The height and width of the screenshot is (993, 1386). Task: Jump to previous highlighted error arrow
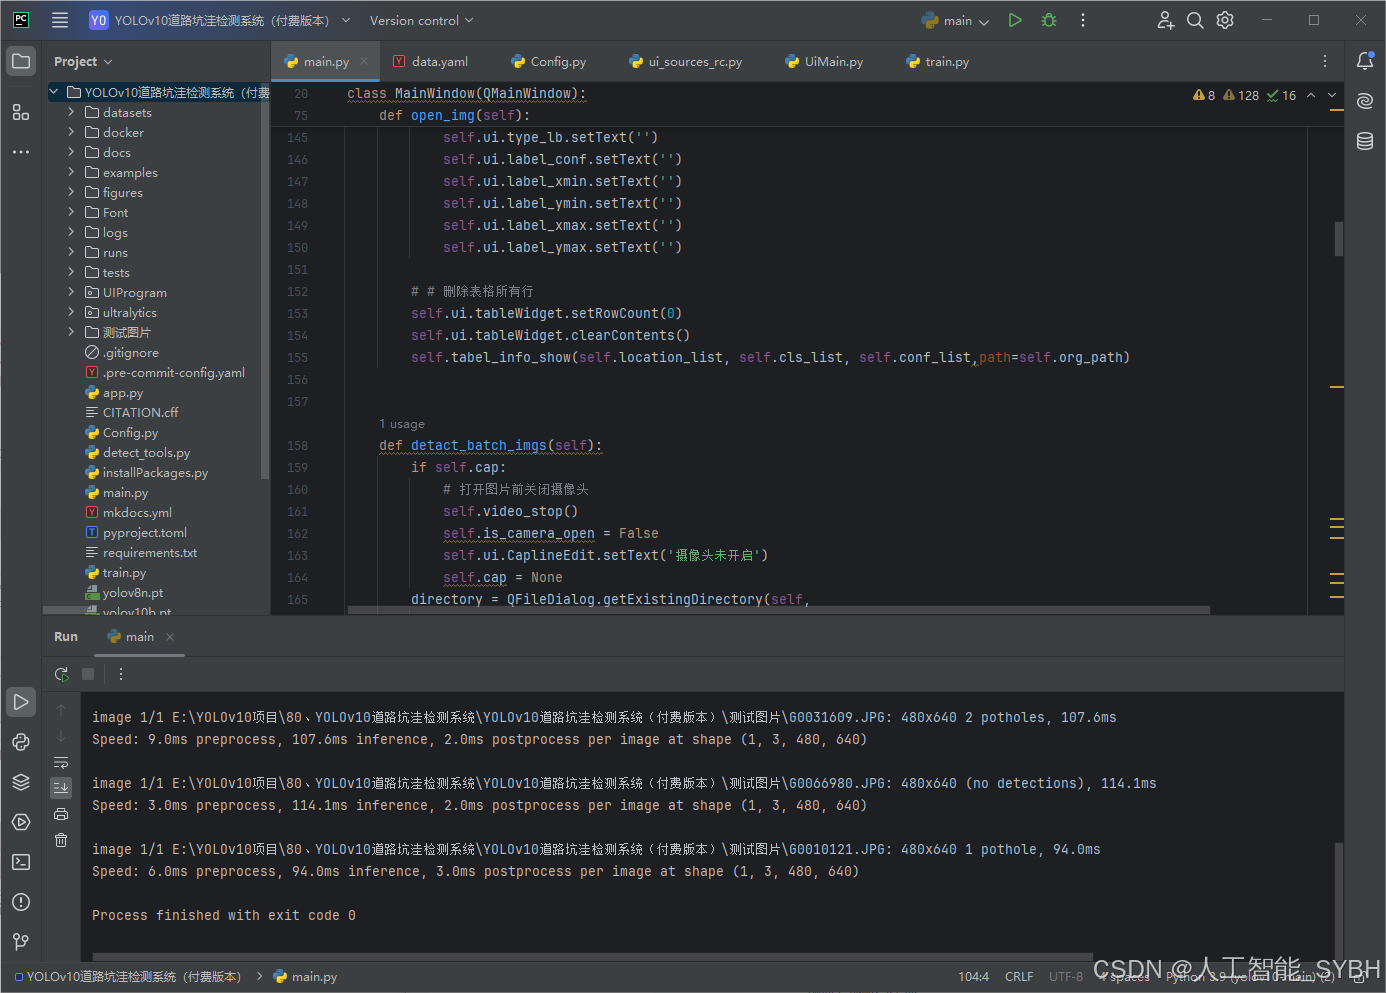pos(1311,95)
